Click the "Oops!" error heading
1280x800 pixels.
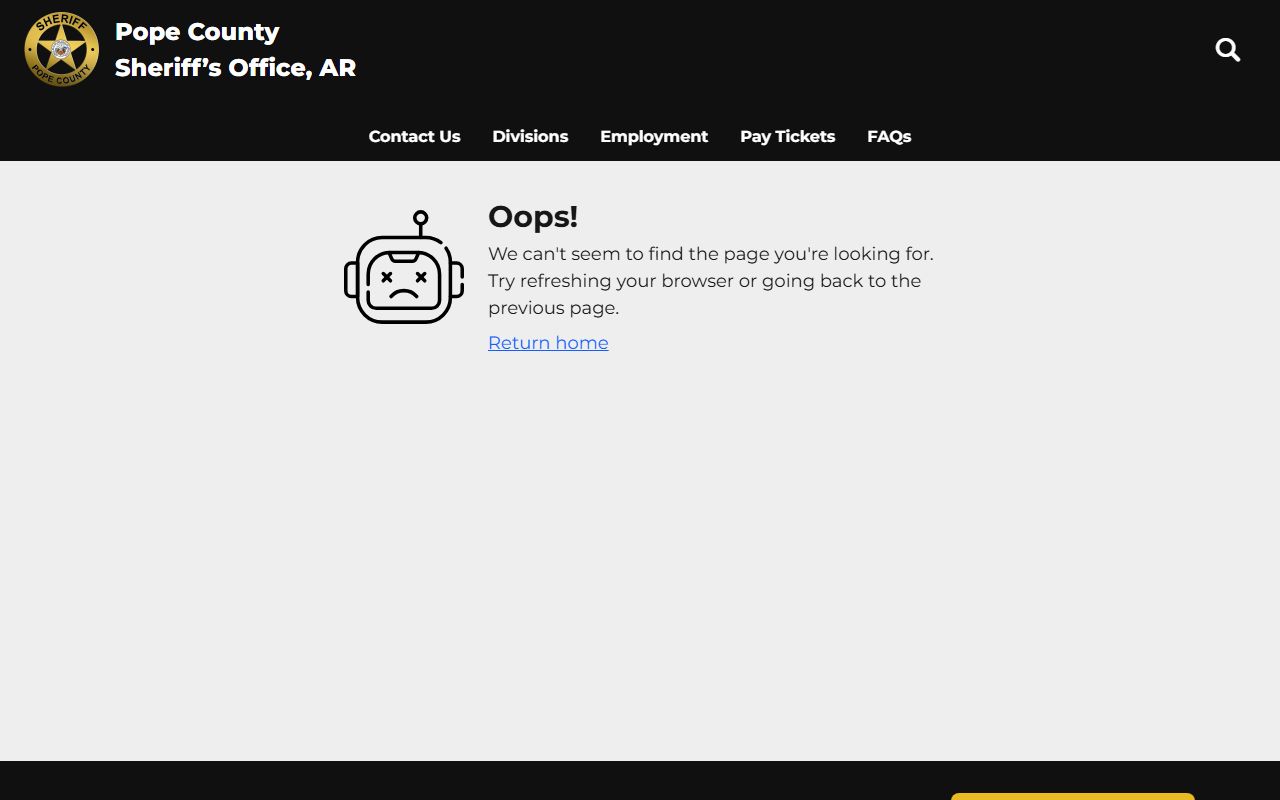[x=533, y=217]
